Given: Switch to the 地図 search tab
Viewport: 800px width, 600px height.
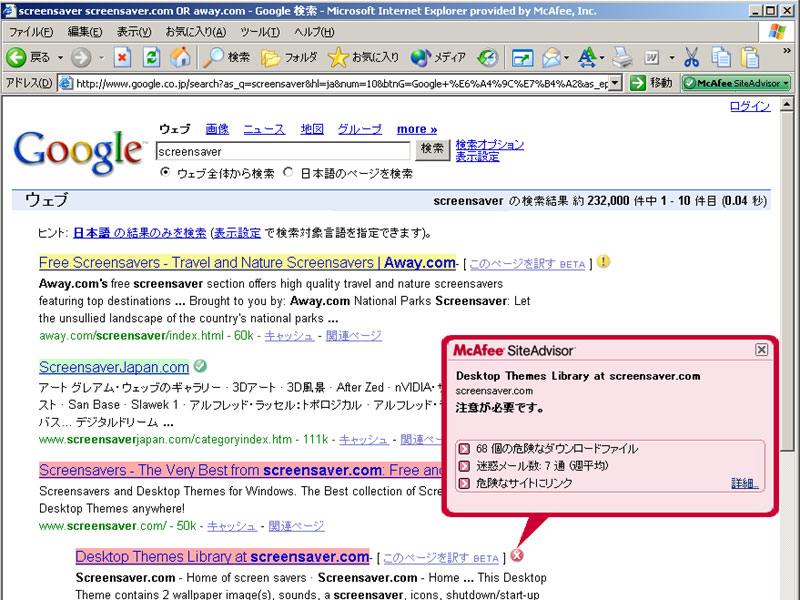Looking at the screenshot, I should [x=312, y=129].
